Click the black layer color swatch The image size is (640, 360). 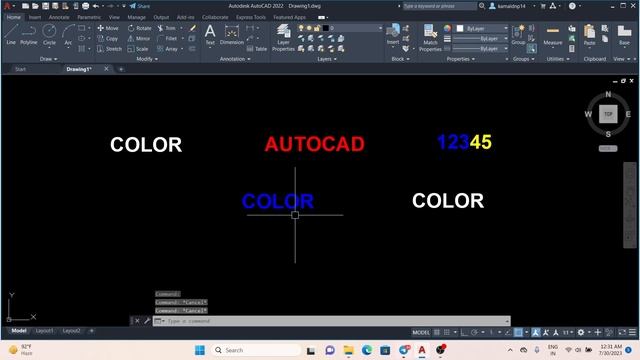pyautogui.click(x=325, y=28)
